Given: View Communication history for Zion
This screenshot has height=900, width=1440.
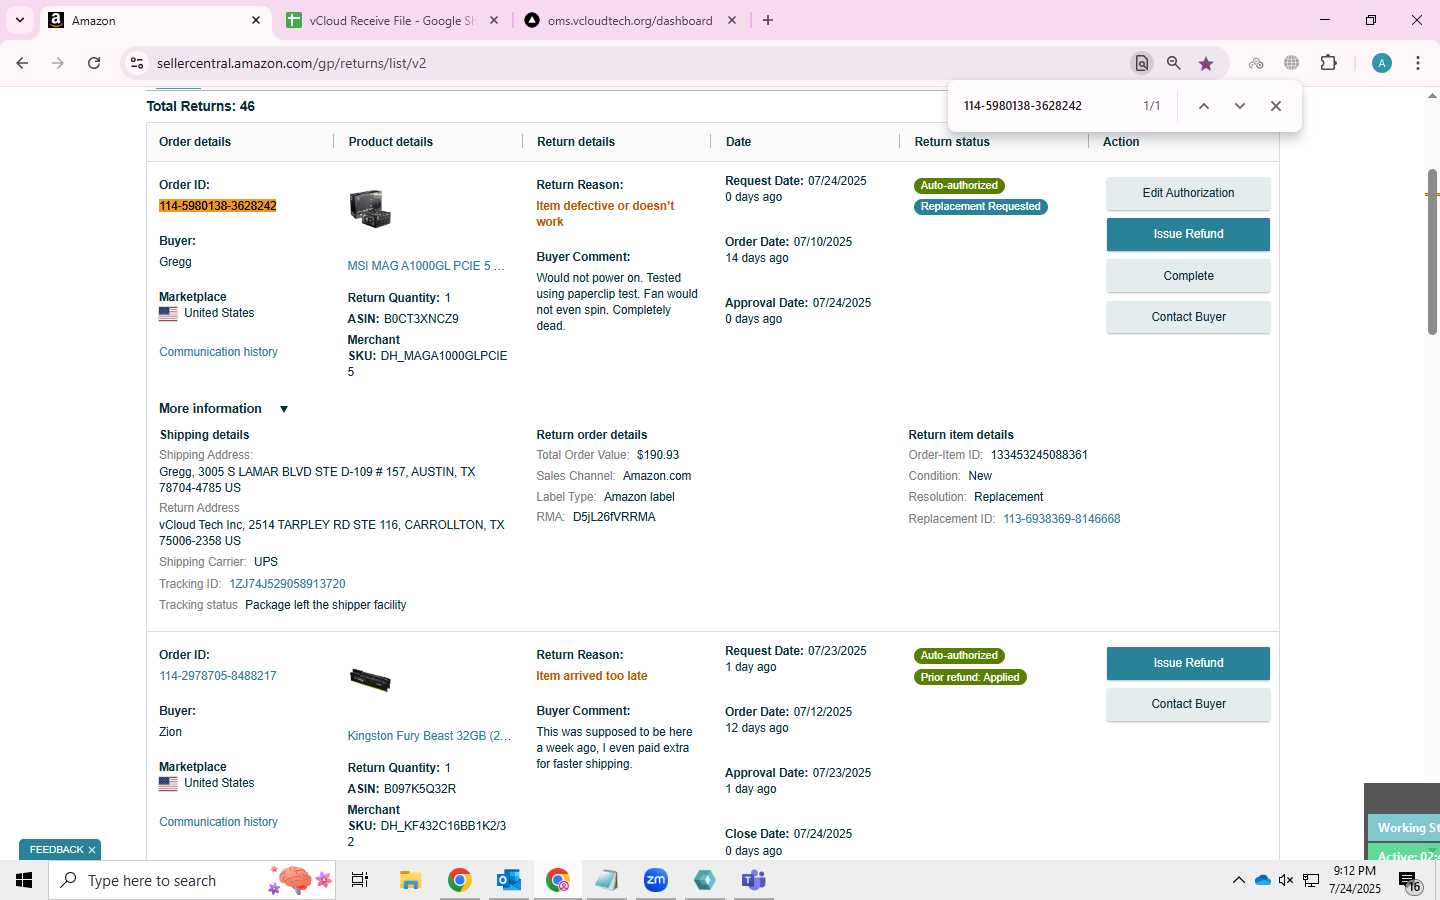Looking at the screenshot, I should (x=218, y=822).
